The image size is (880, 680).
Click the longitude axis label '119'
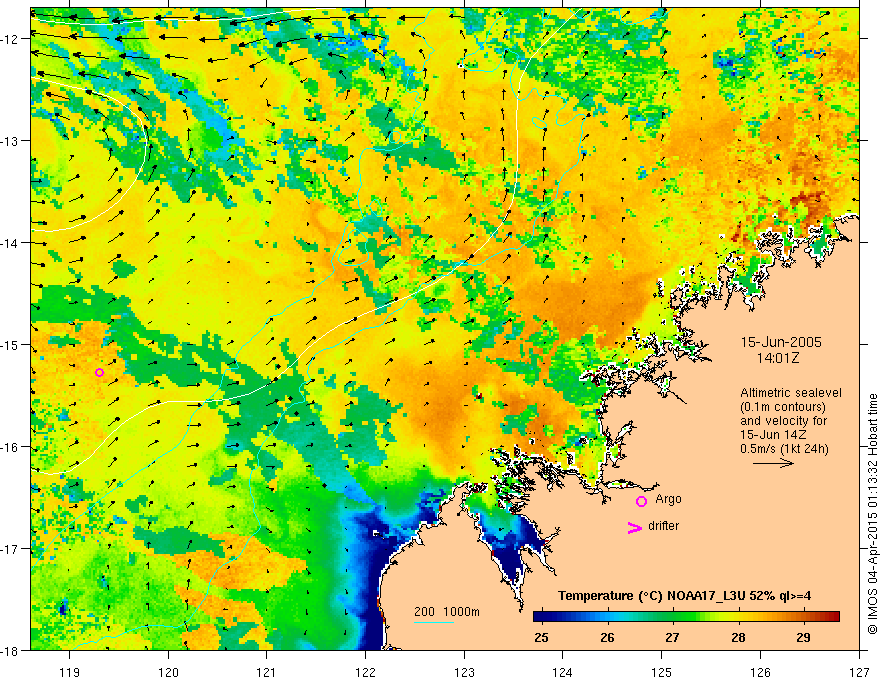(70, 672)
